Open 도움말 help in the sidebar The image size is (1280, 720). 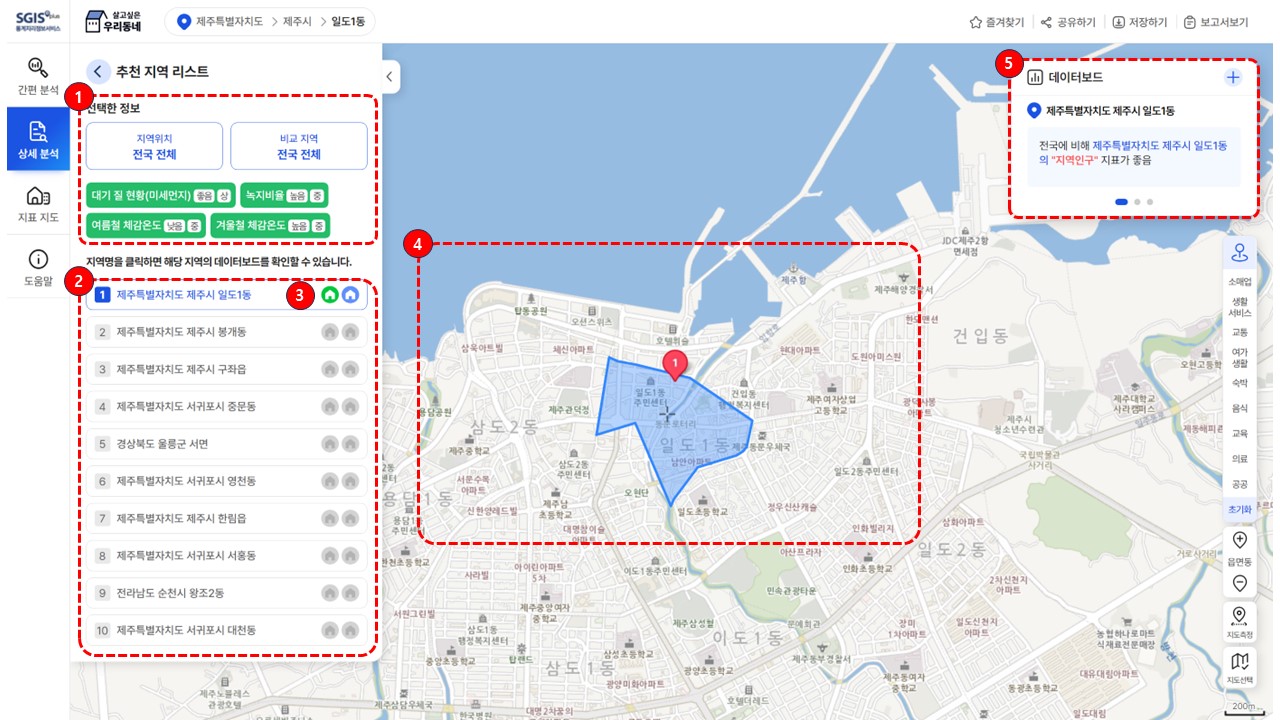coord(37,267)
